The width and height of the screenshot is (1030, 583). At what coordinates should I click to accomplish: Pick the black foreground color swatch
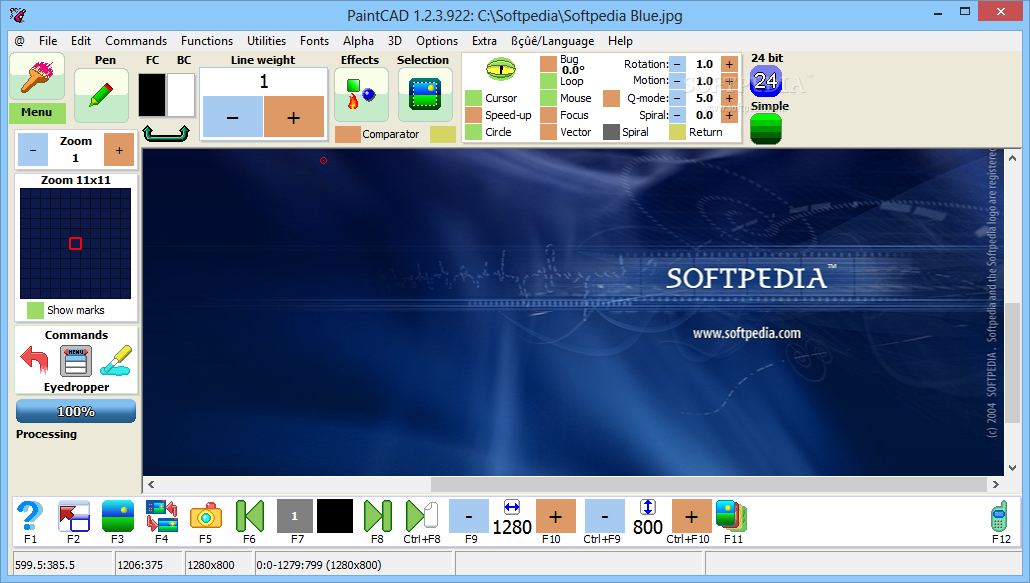click(152, 95)
